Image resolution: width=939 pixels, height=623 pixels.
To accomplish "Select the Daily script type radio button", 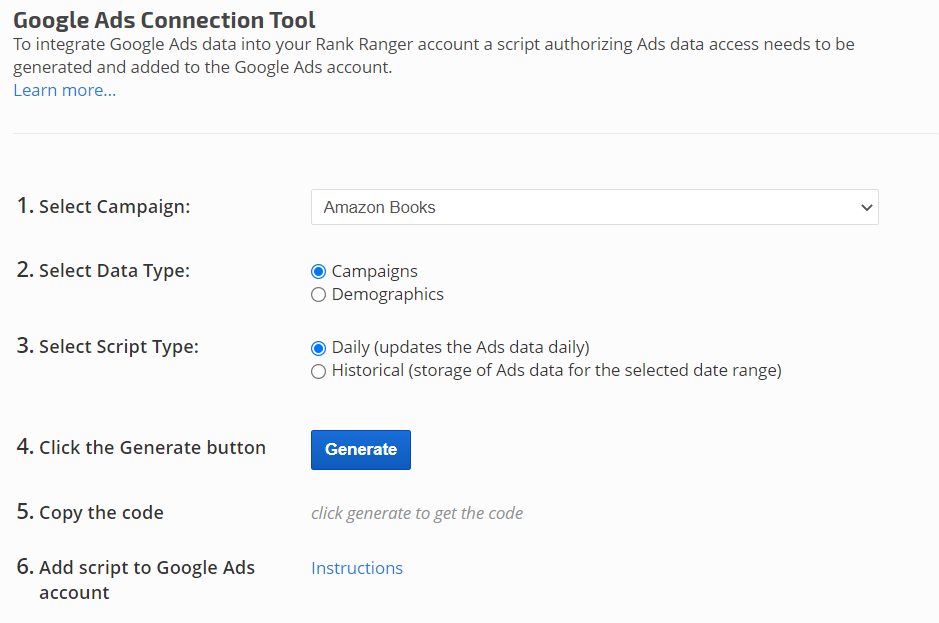I will 319,348.
